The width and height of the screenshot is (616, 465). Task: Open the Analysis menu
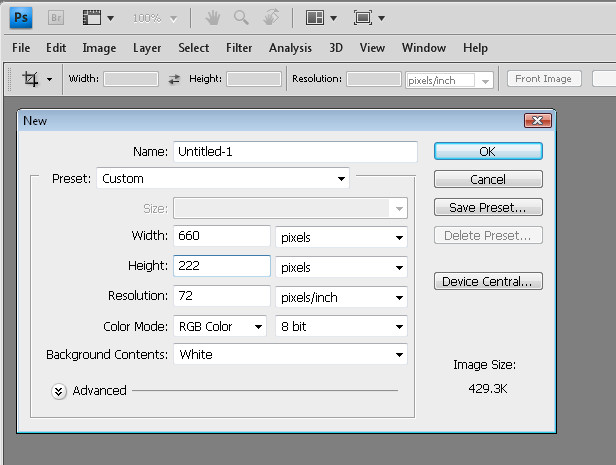point(290,48)
